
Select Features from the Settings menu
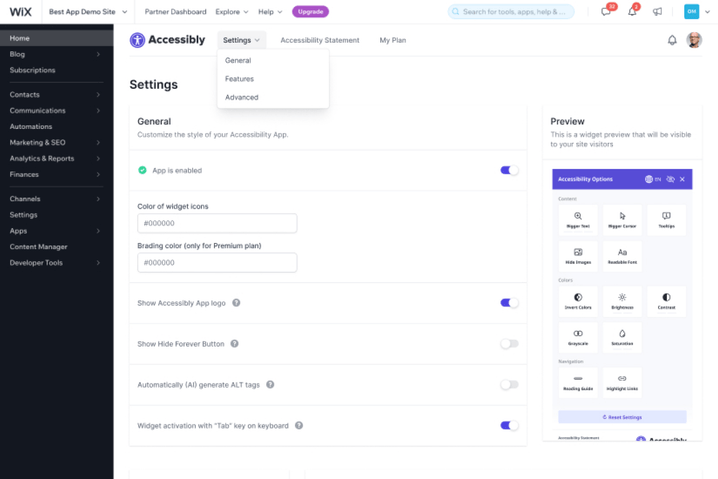click(240, 79)
